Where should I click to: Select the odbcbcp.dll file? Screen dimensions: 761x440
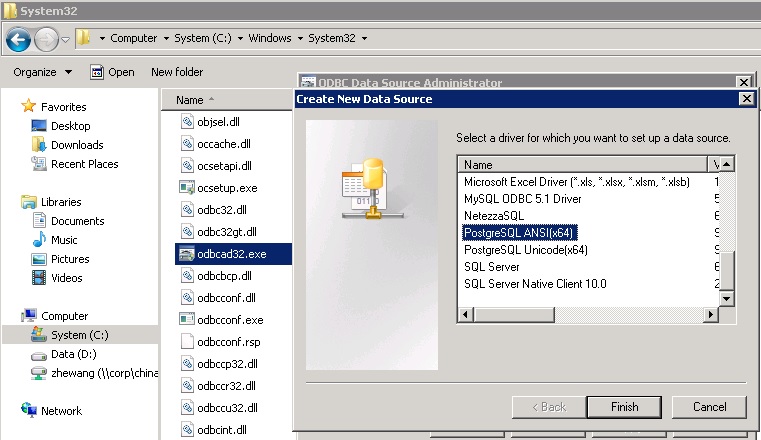tap(224, 276)
